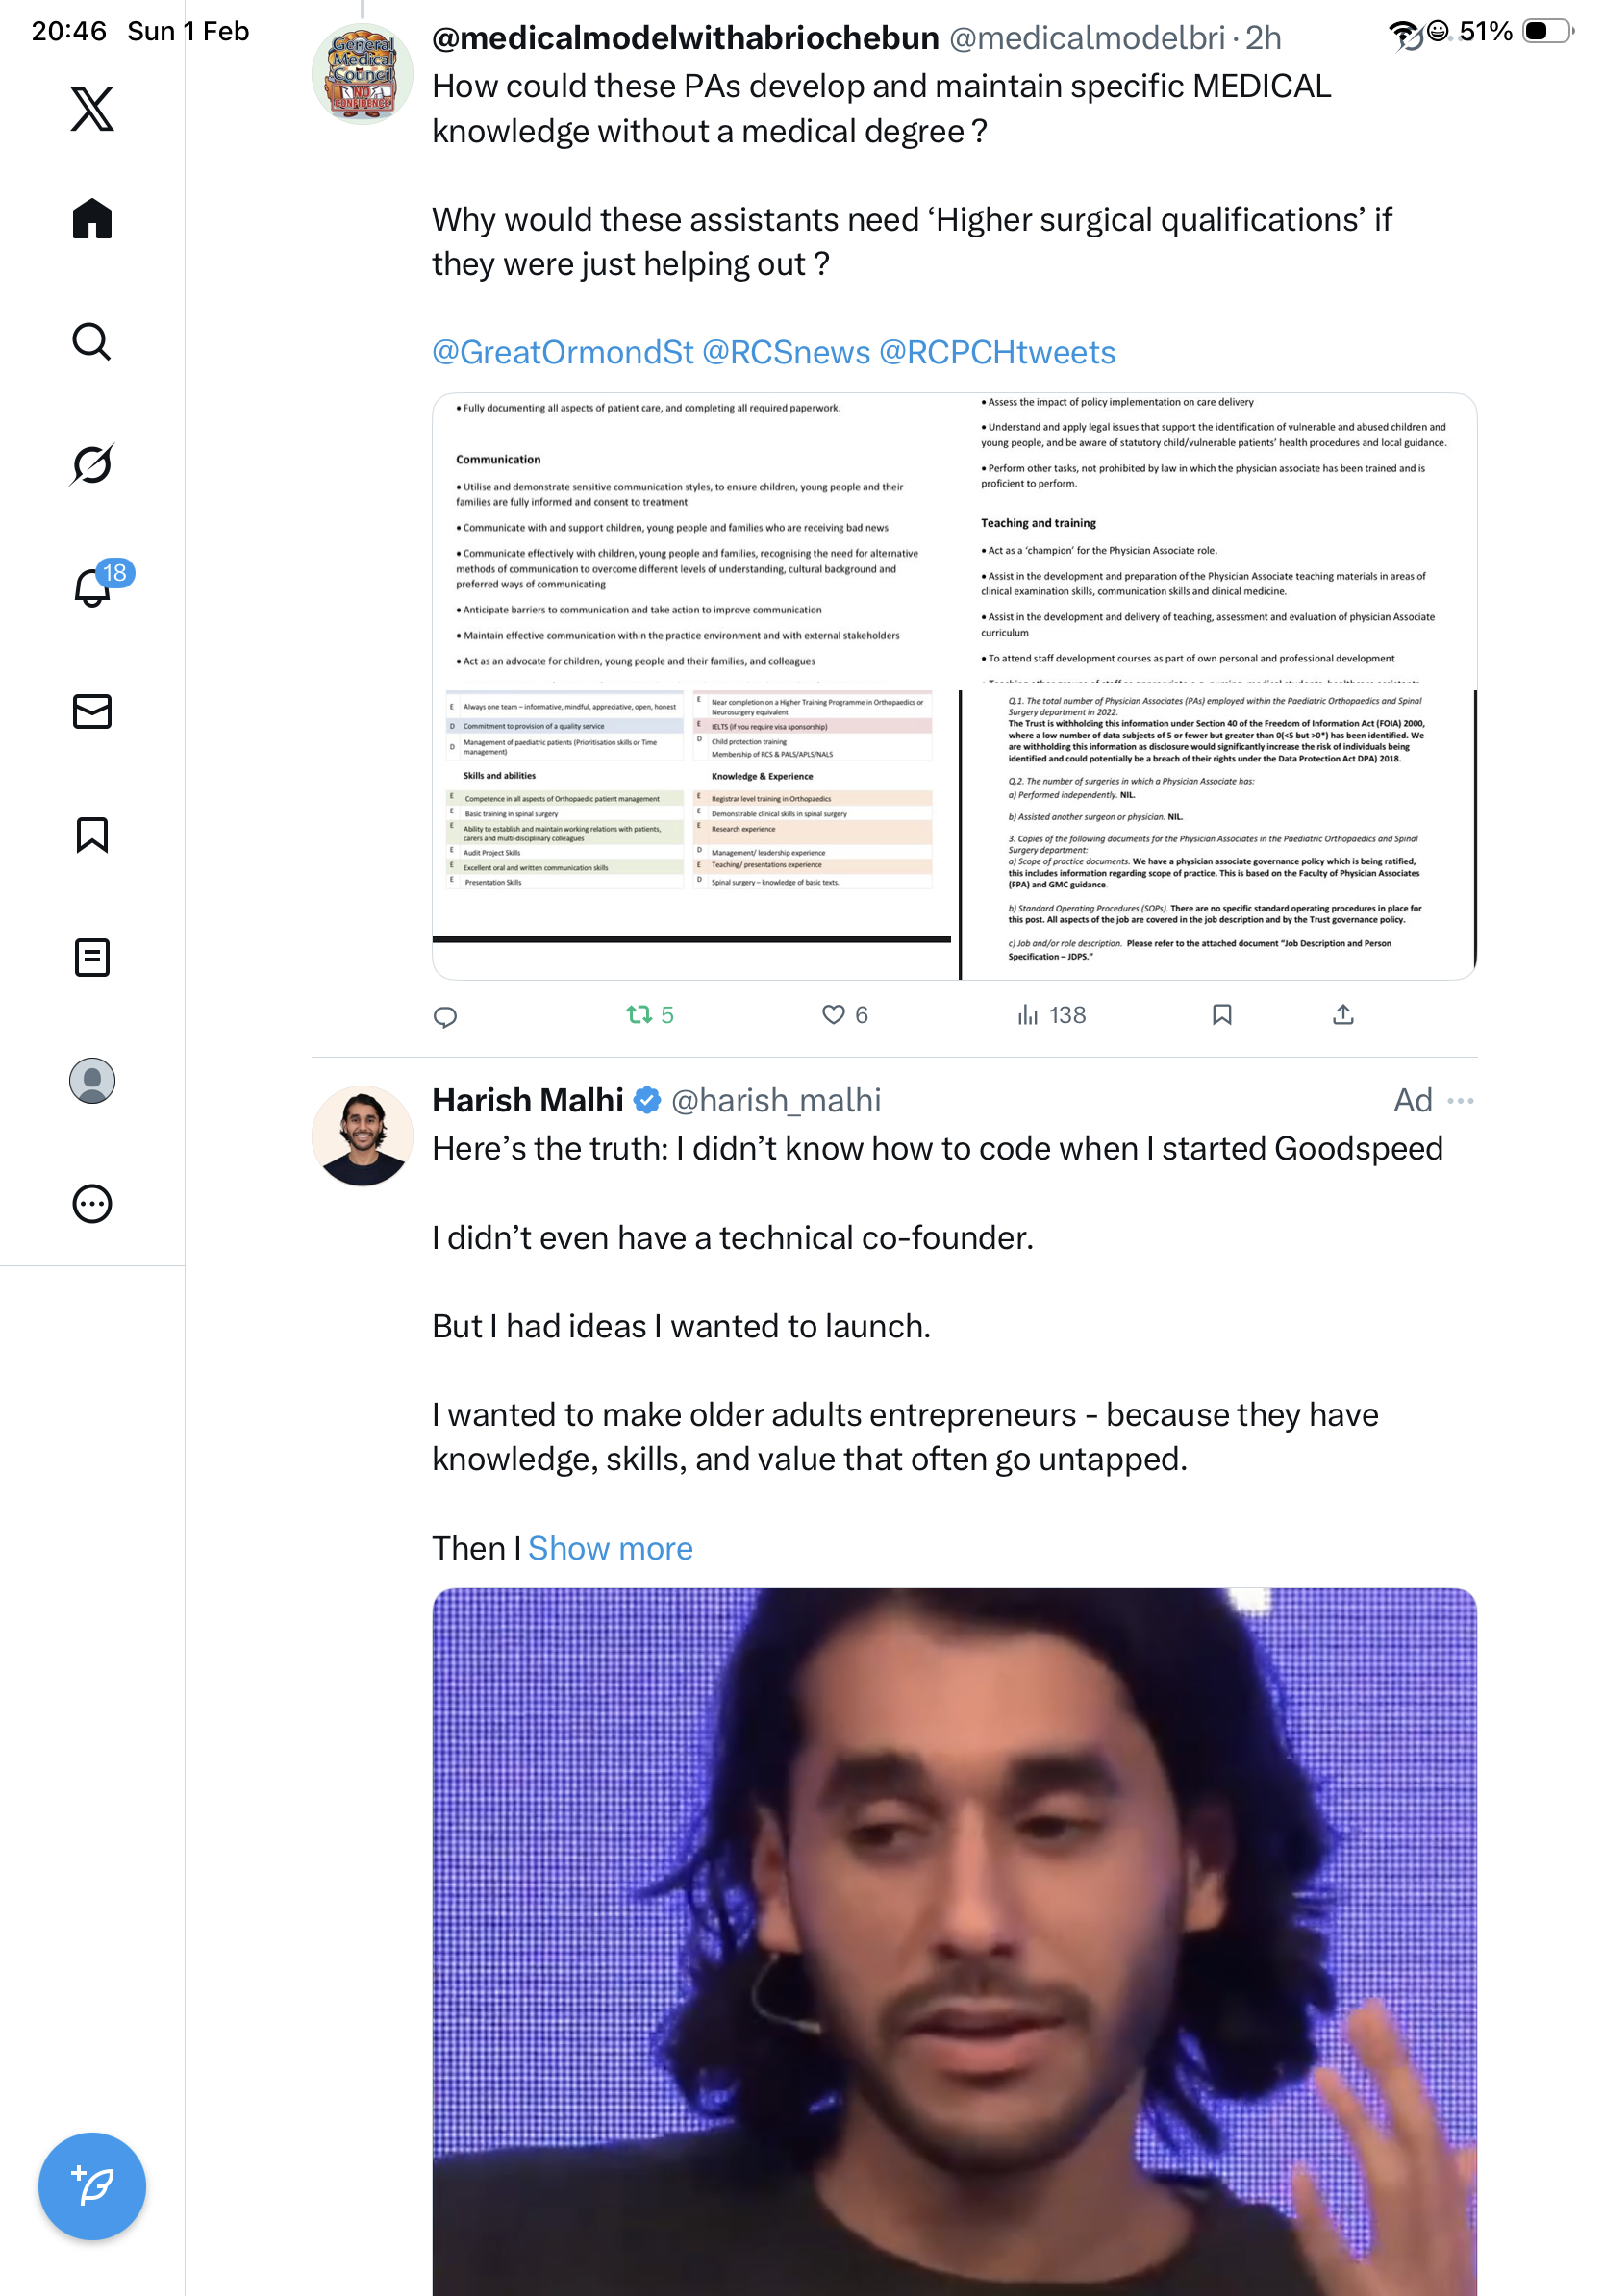This screenshot has width=1604, height=2296.
Task: Open share options on the tweet
Action: point(1343,1015)
